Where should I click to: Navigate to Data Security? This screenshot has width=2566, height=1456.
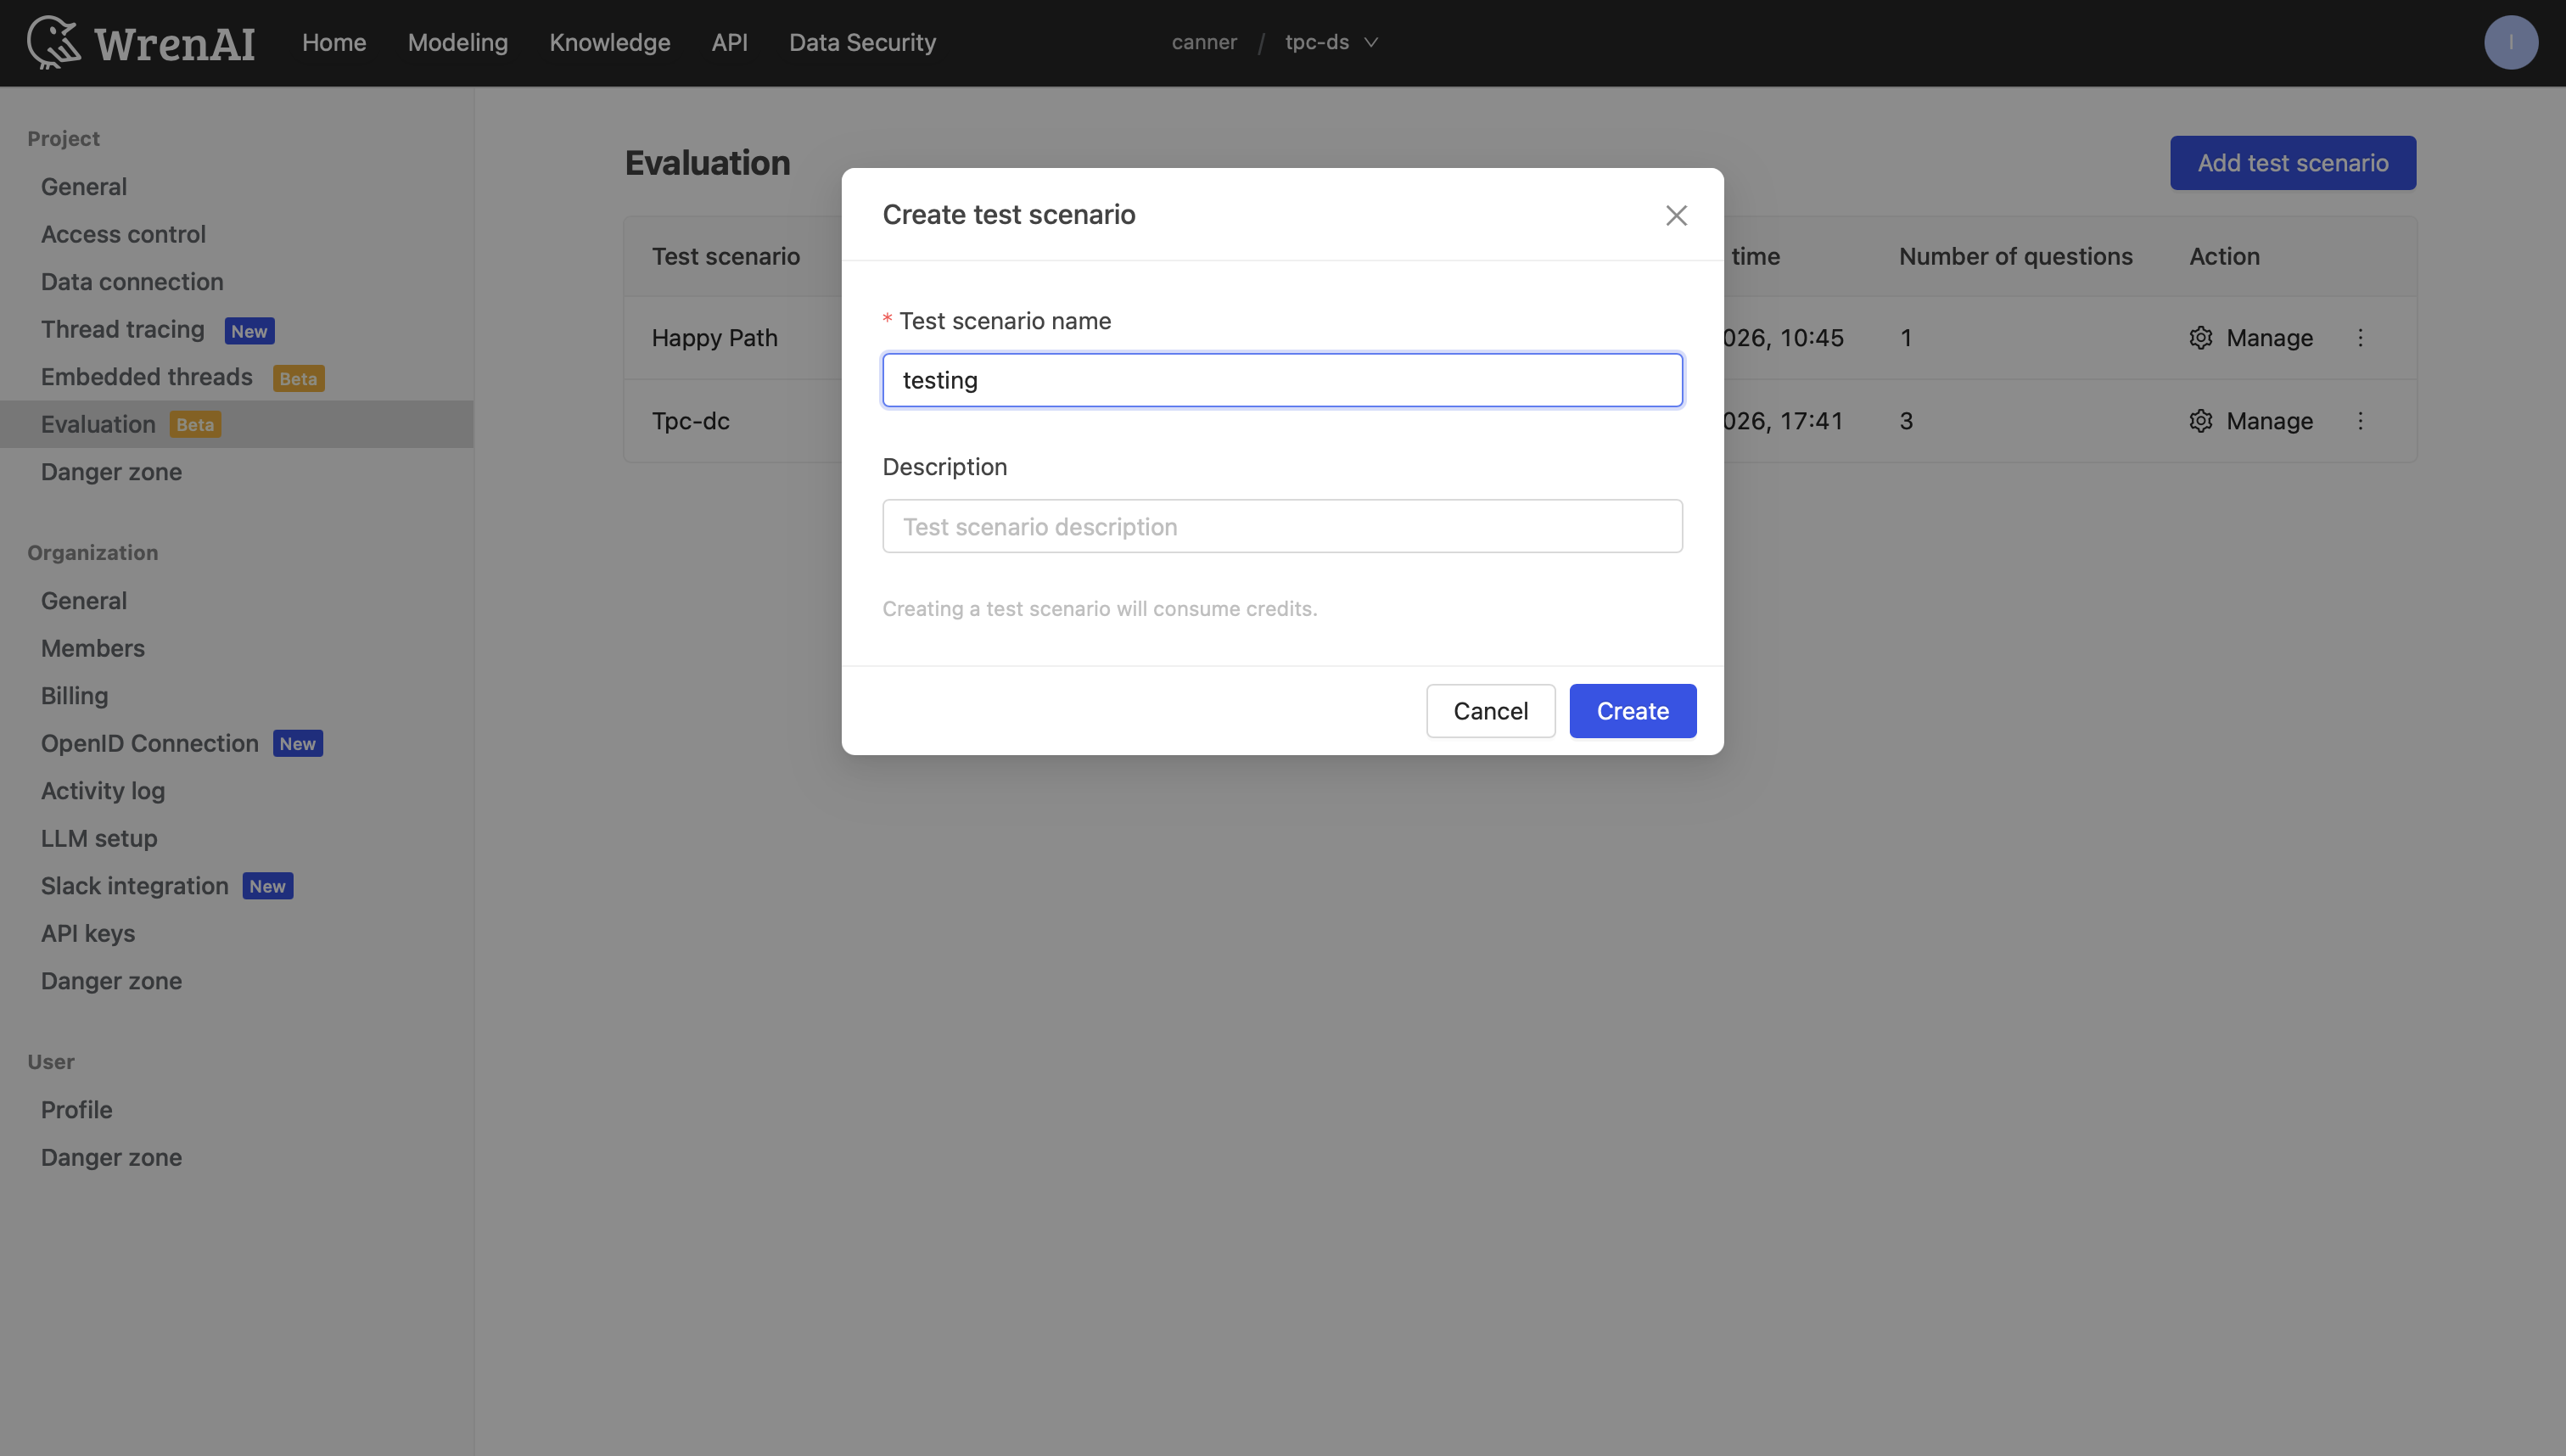(x=862, y=42)
